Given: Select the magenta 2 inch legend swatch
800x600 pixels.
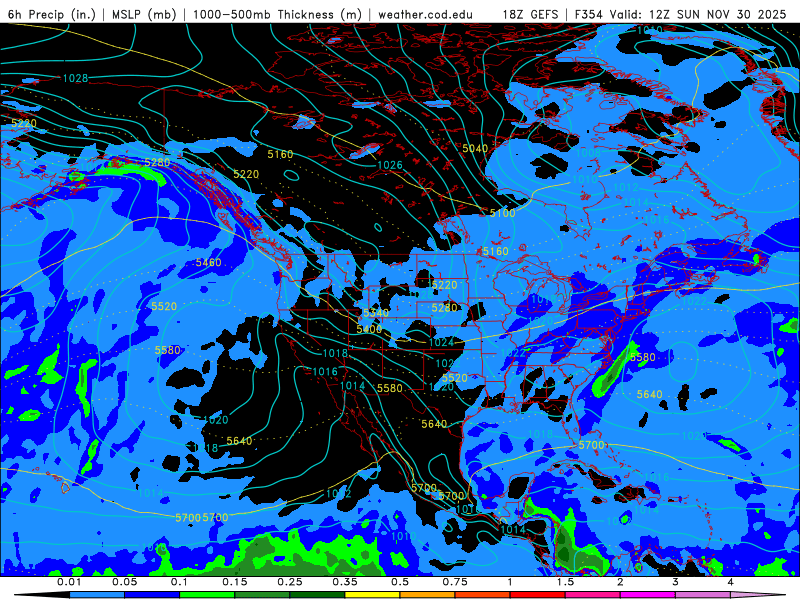Looking at the screenshot, I should 648,595.
